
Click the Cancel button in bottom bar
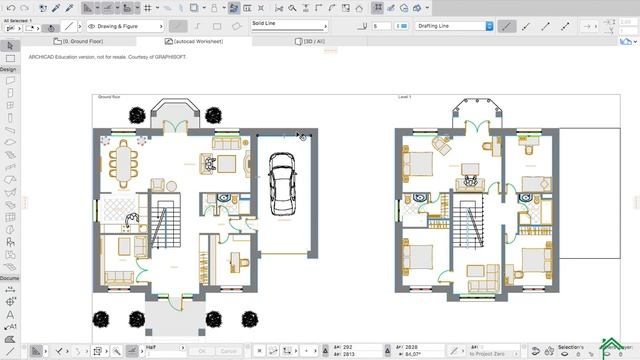click(229, 351)
